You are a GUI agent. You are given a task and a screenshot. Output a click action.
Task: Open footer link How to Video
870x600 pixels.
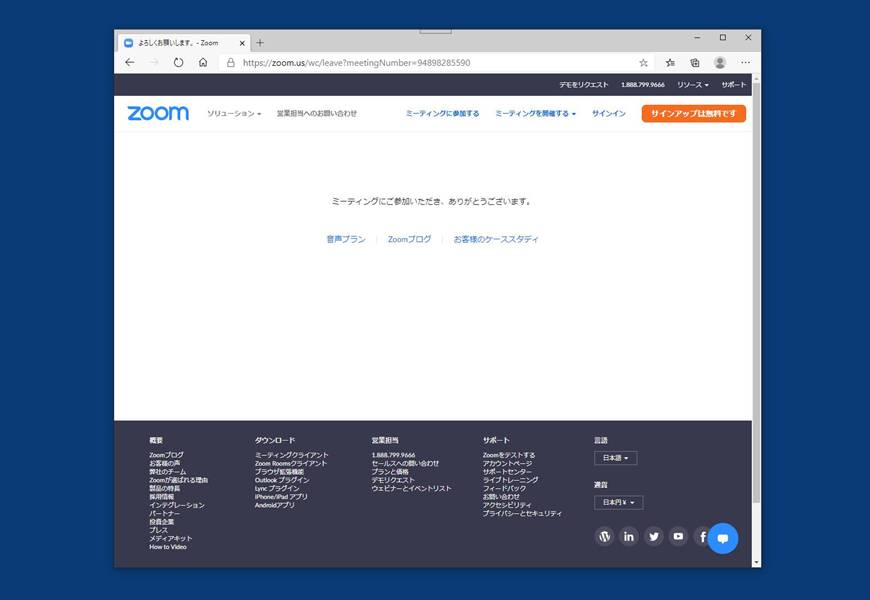click(x=168, y=547)
